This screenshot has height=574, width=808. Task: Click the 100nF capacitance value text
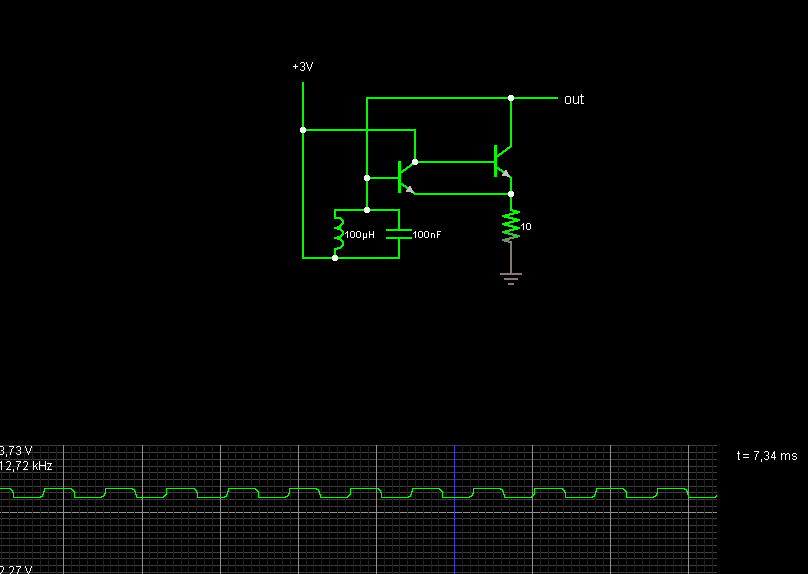coord(427,234)
